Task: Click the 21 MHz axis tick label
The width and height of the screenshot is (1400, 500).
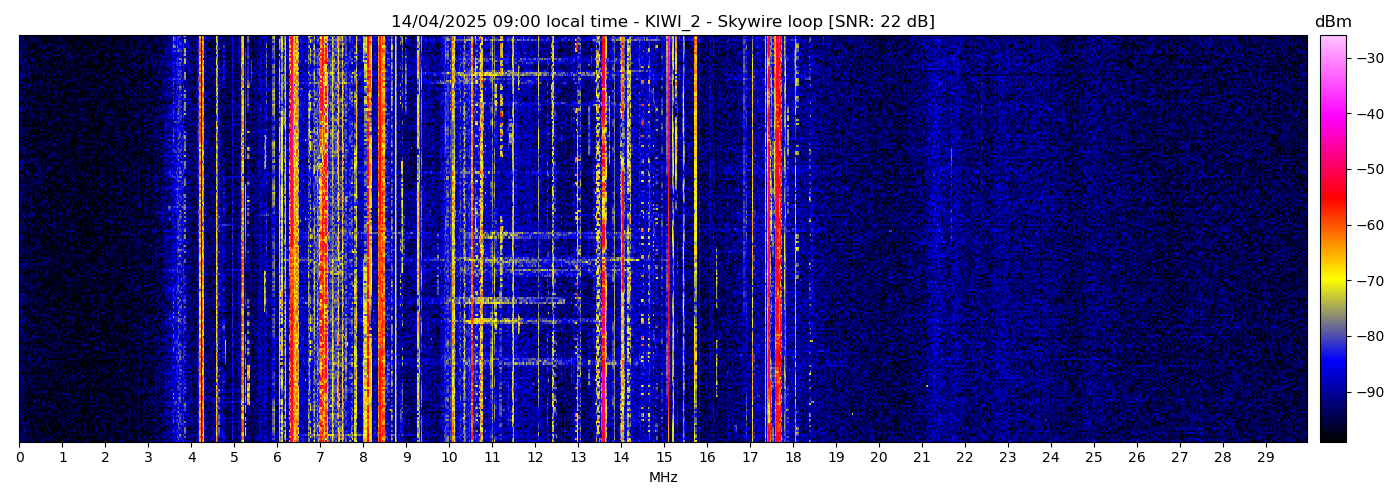Action: 921,458
